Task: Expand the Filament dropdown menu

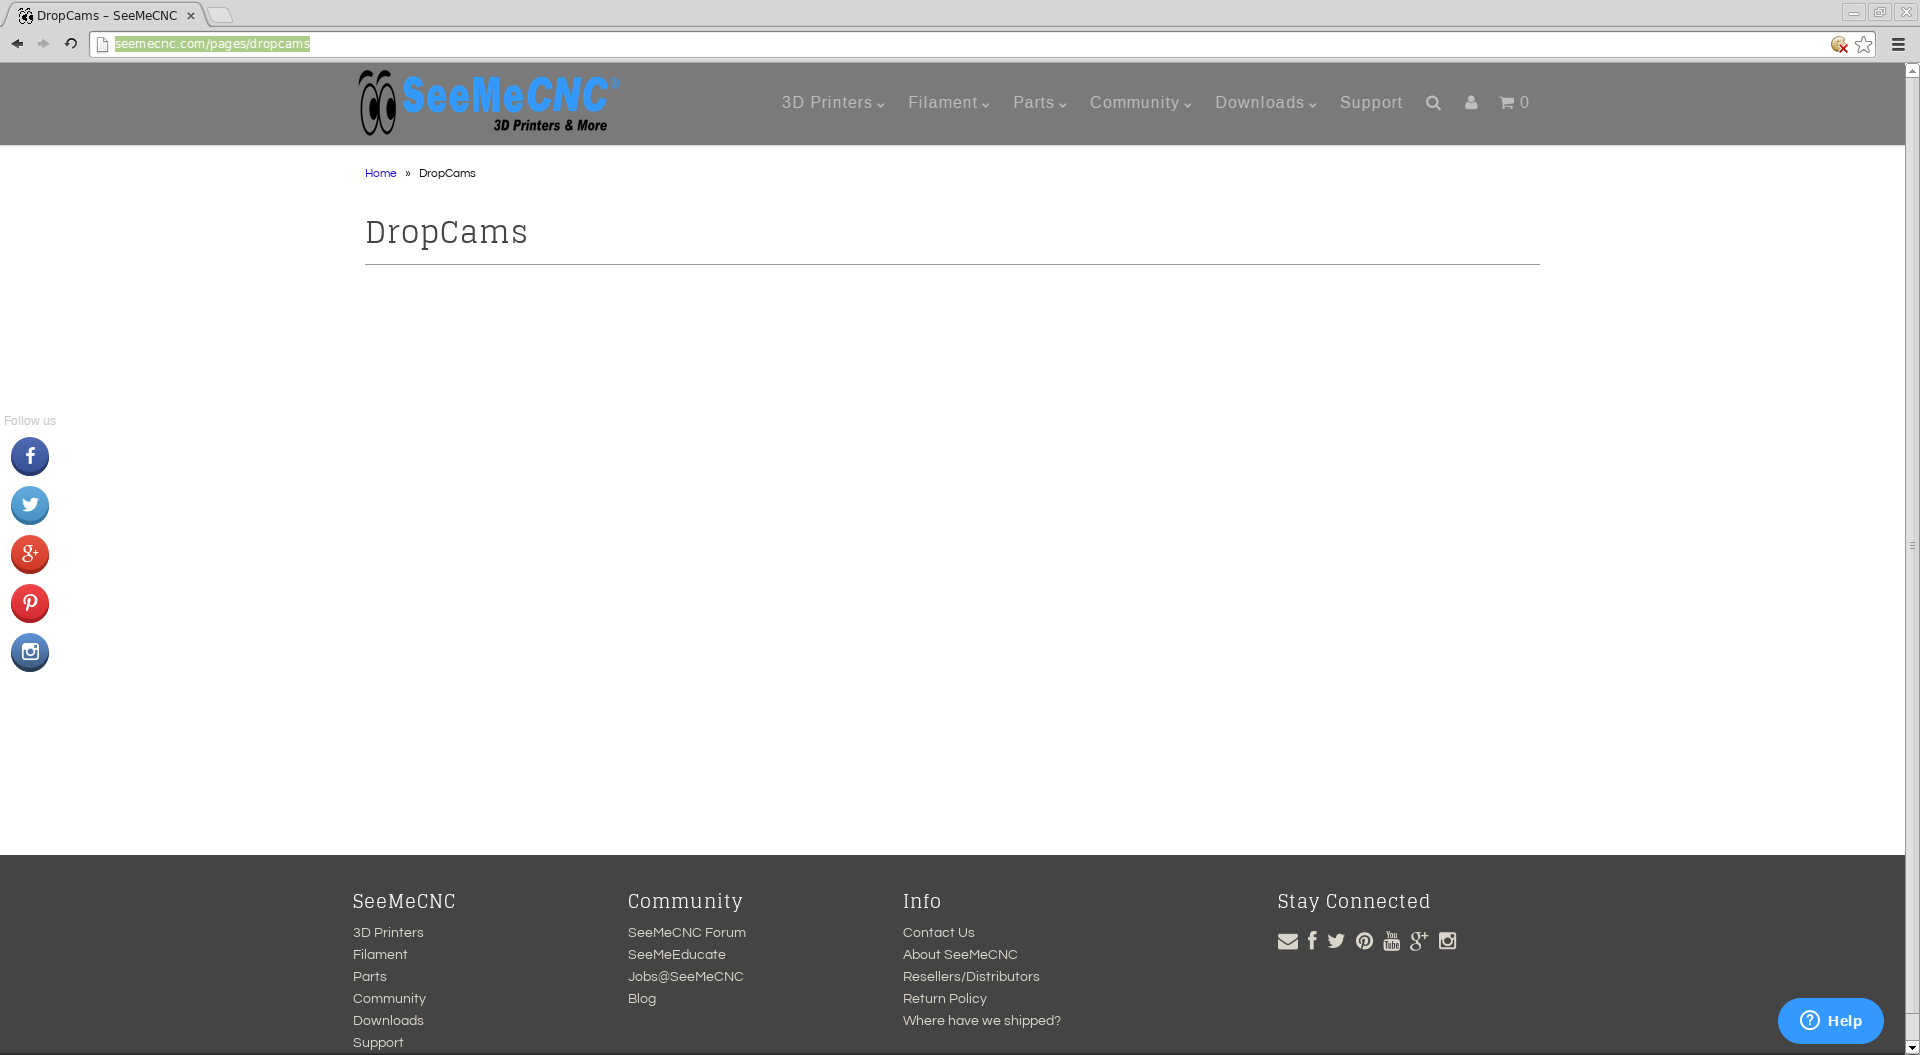Action: tap(948, 103)
